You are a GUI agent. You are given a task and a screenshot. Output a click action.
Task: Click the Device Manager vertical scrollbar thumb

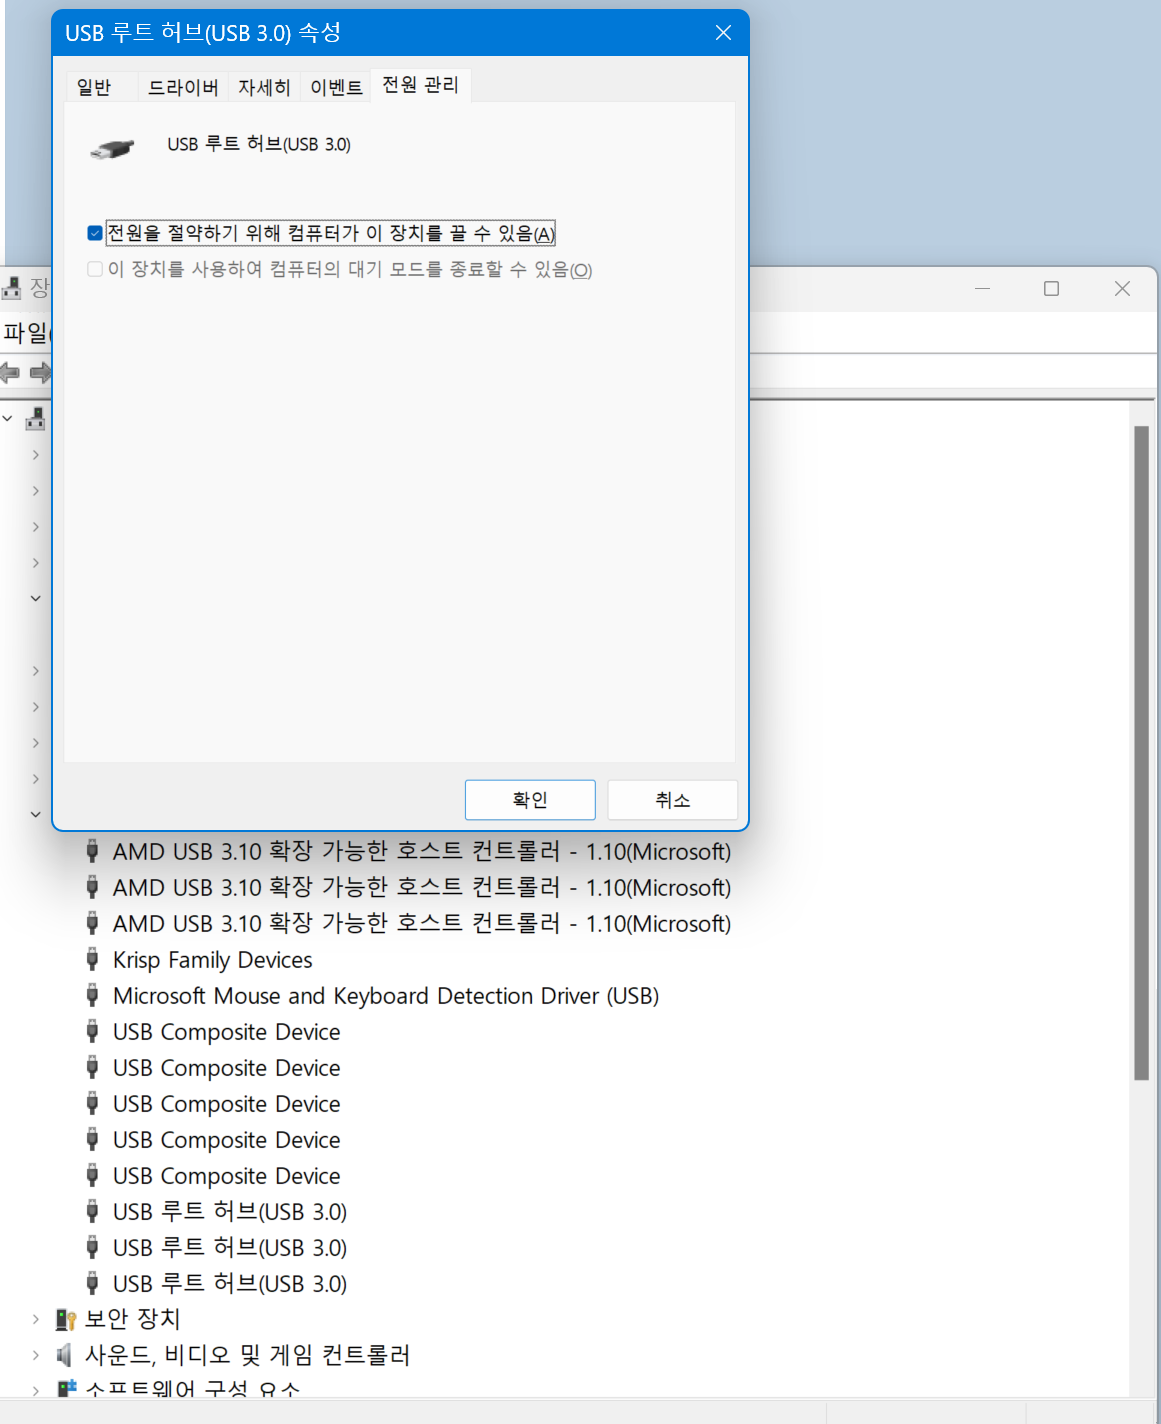pos(1141,750)
